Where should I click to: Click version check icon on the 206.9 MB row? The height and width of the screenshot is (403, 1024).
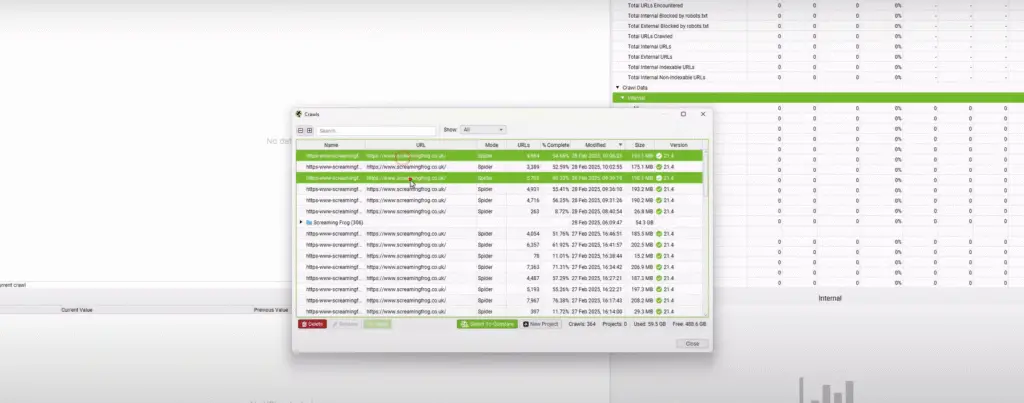(659, 267)
